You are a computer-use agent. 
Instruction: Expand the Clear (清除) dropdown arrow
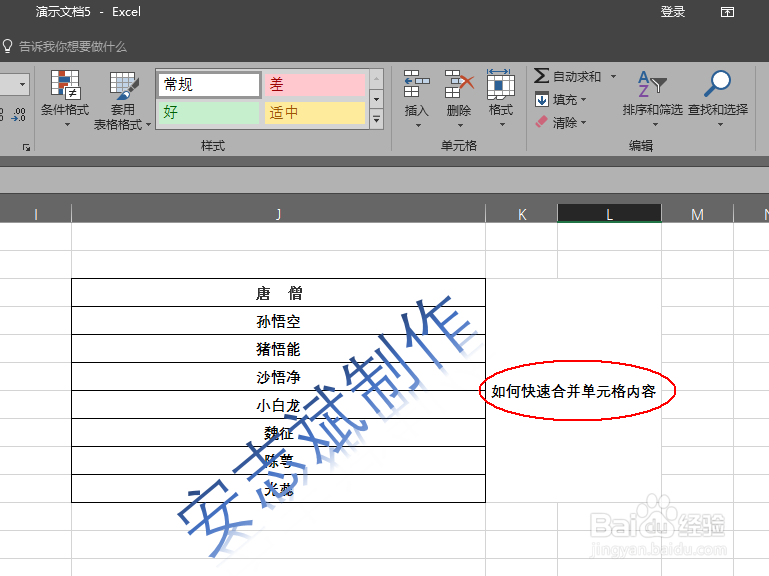click(x=584, y=122)
